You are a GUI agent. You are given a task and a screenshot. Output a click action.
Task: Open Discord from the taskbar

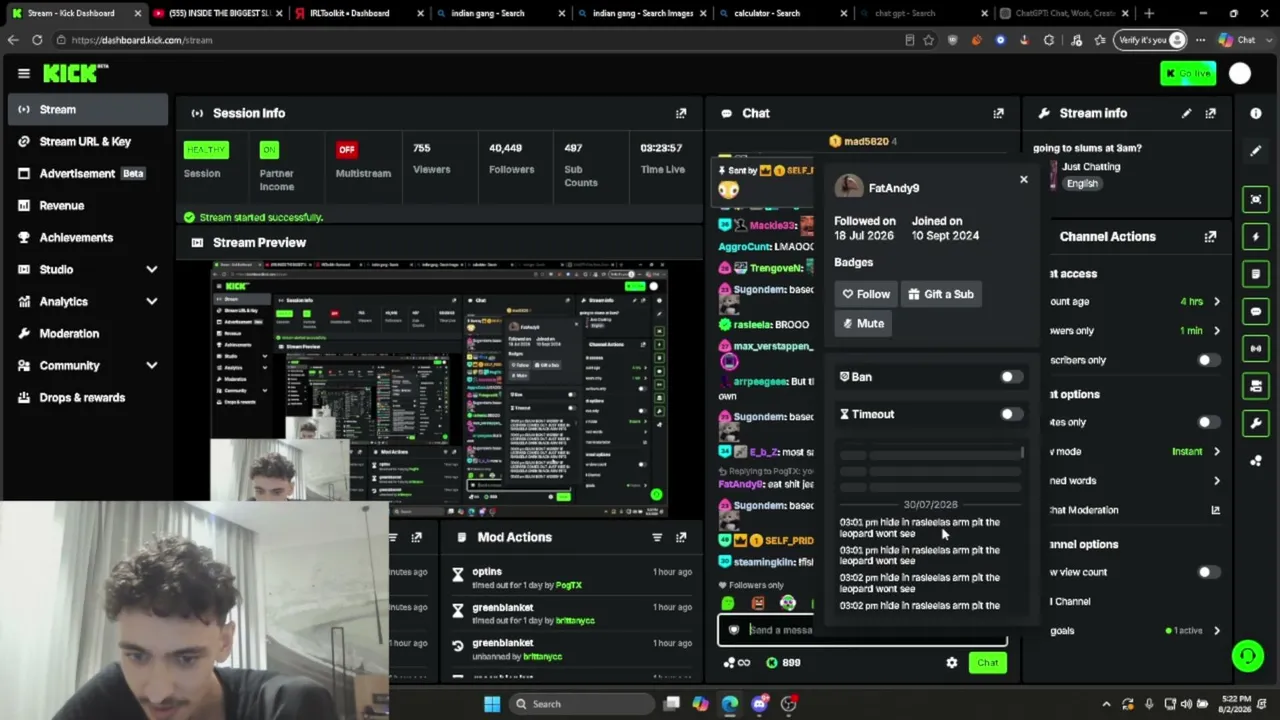759,704
